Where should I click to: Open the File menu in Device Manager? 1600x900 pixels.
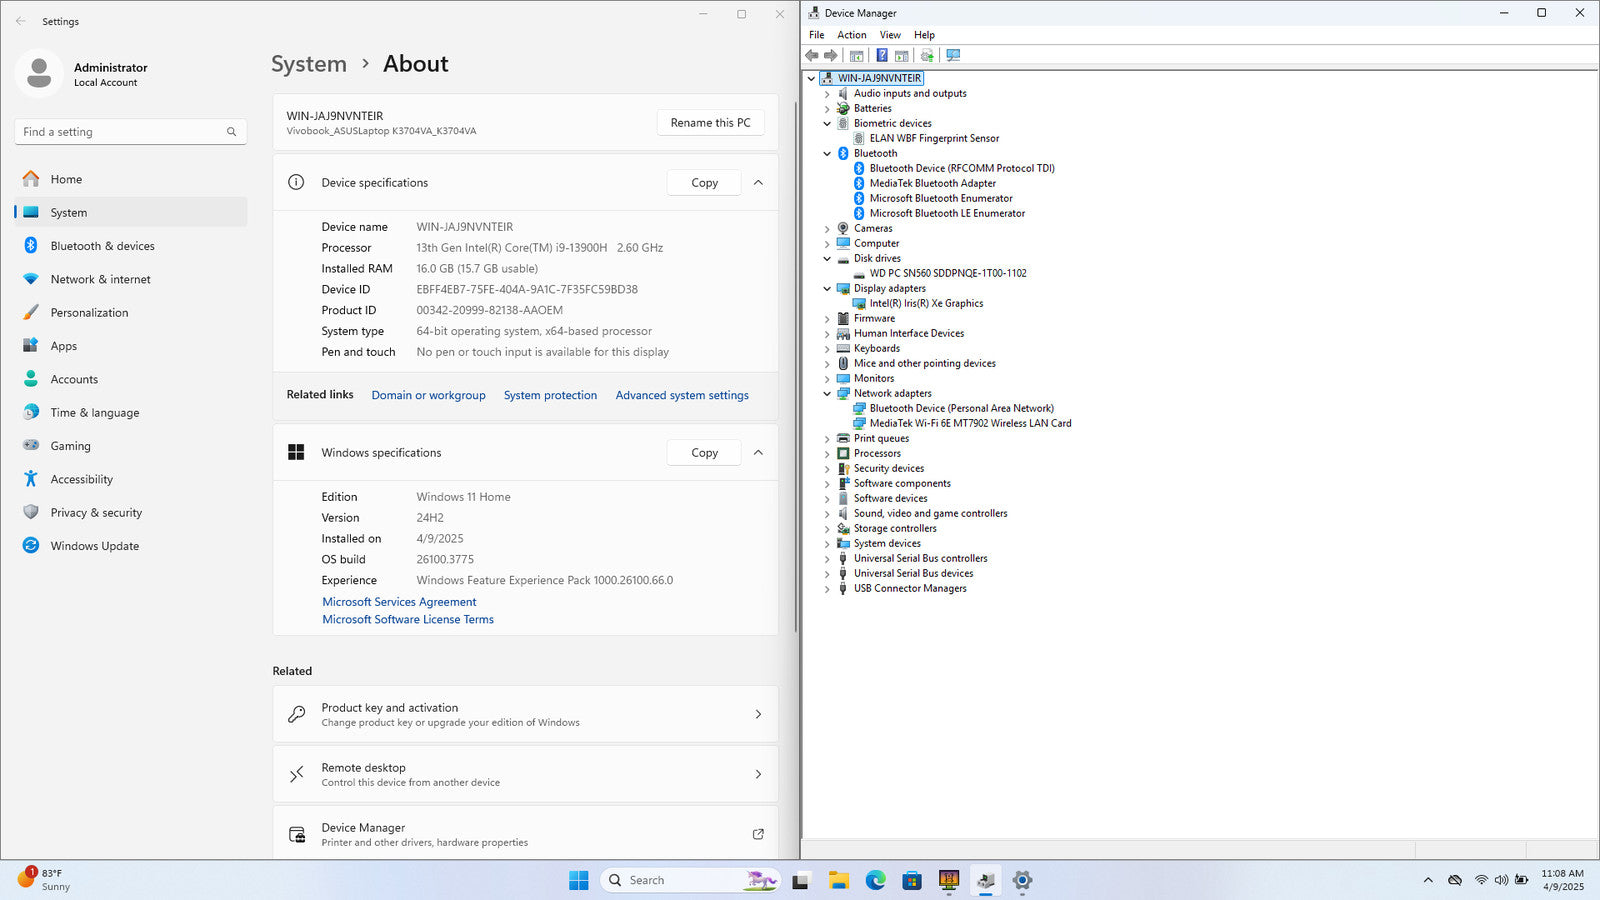pos(817,35)
